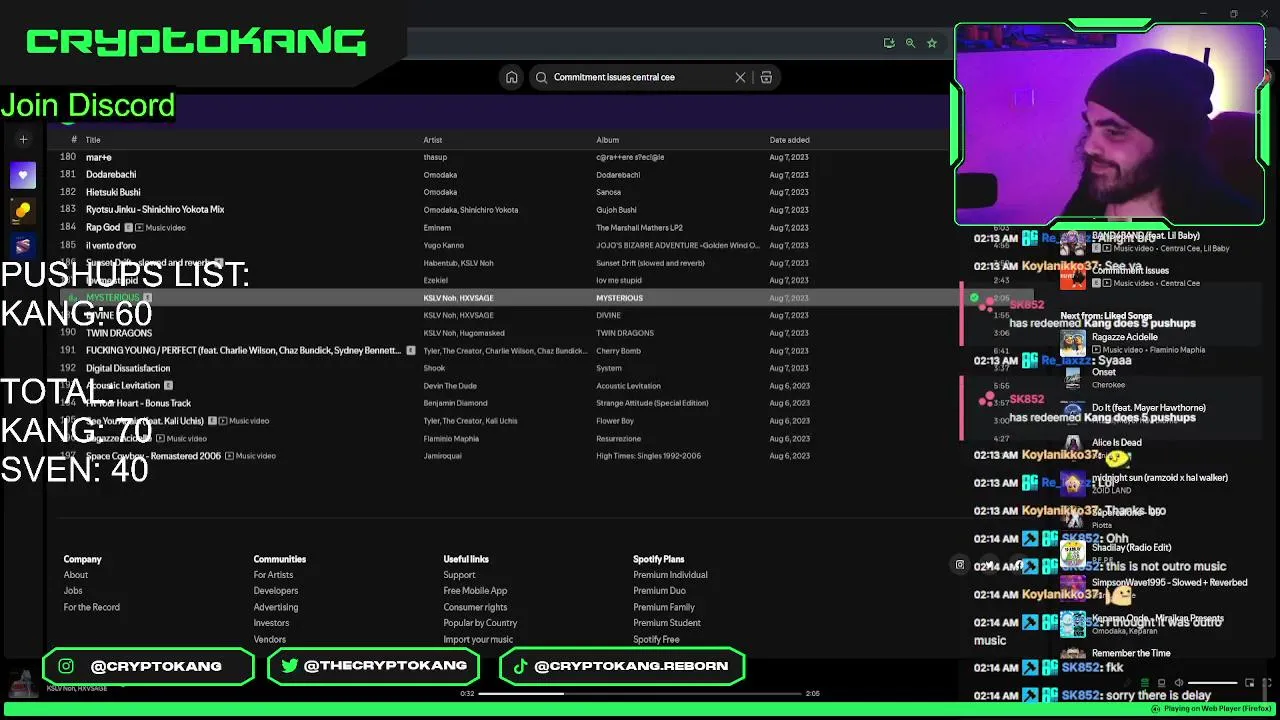
Task: Open the album Cherry Bomb
Action: tap(620, 351)
